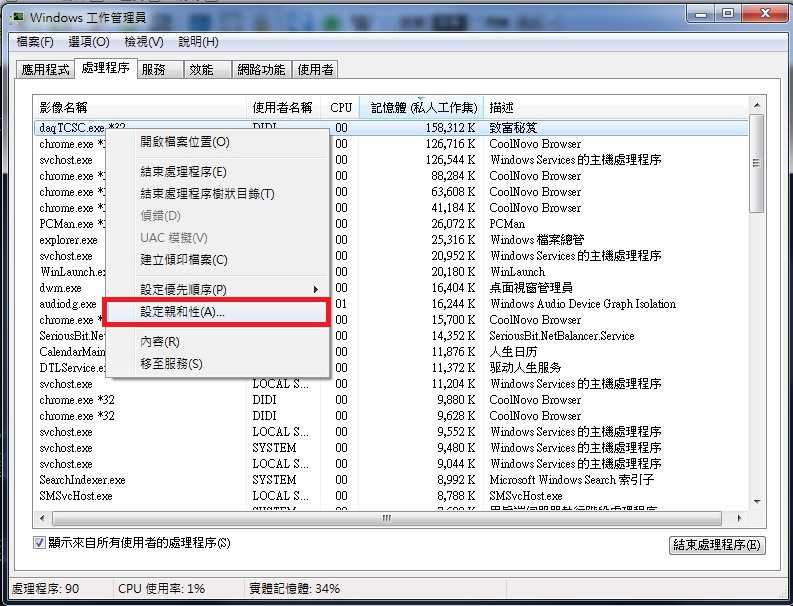Click the 致富秘笈 description cell
Screen dimensions: 793x606
(513, 127)
